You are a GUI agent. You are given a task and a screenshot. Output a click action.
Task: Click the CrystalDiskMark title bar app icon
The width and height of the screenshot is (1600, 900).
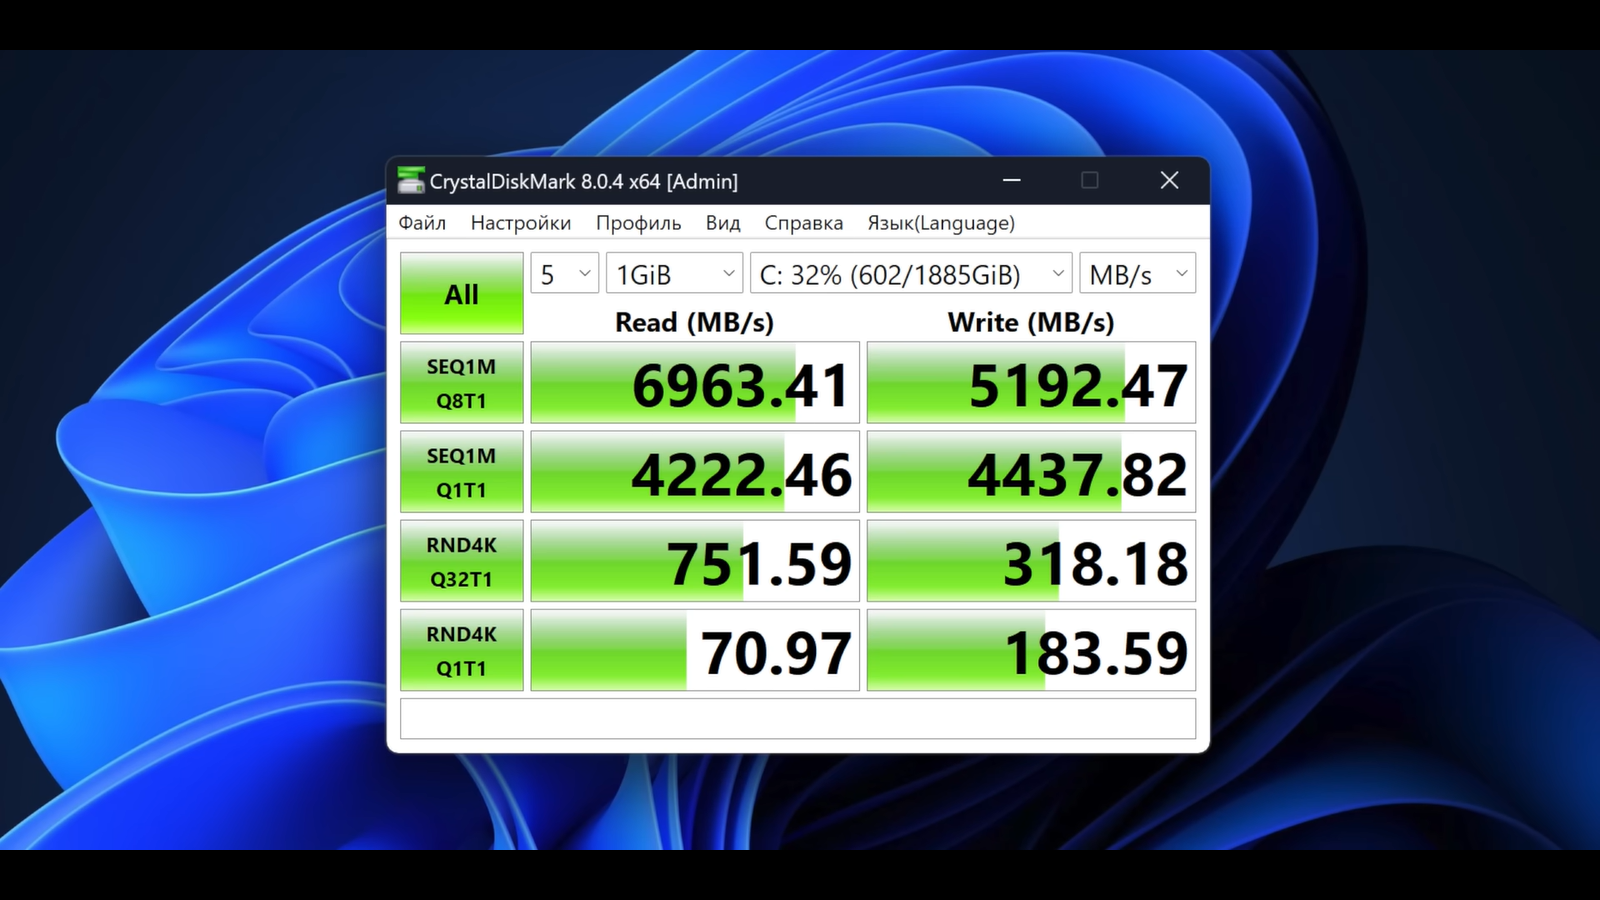410,181
